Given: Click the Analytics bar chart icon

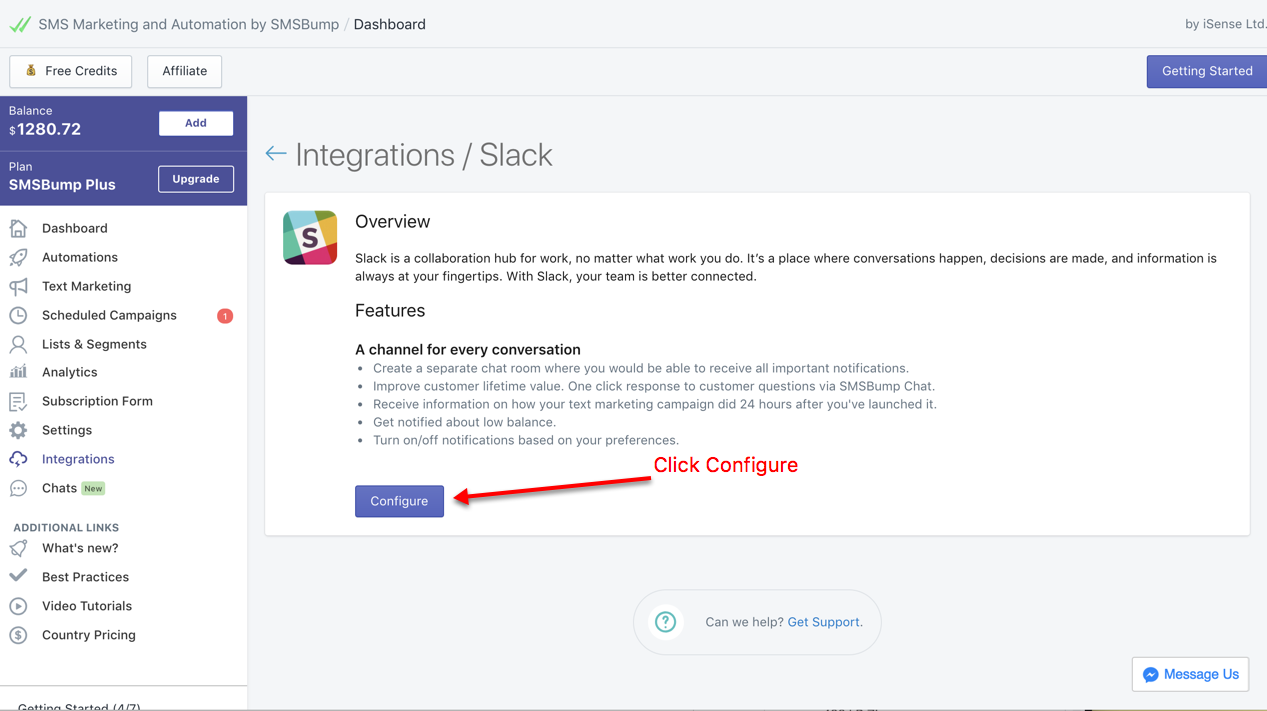Looking at the screenshot, I should point(18,372).
